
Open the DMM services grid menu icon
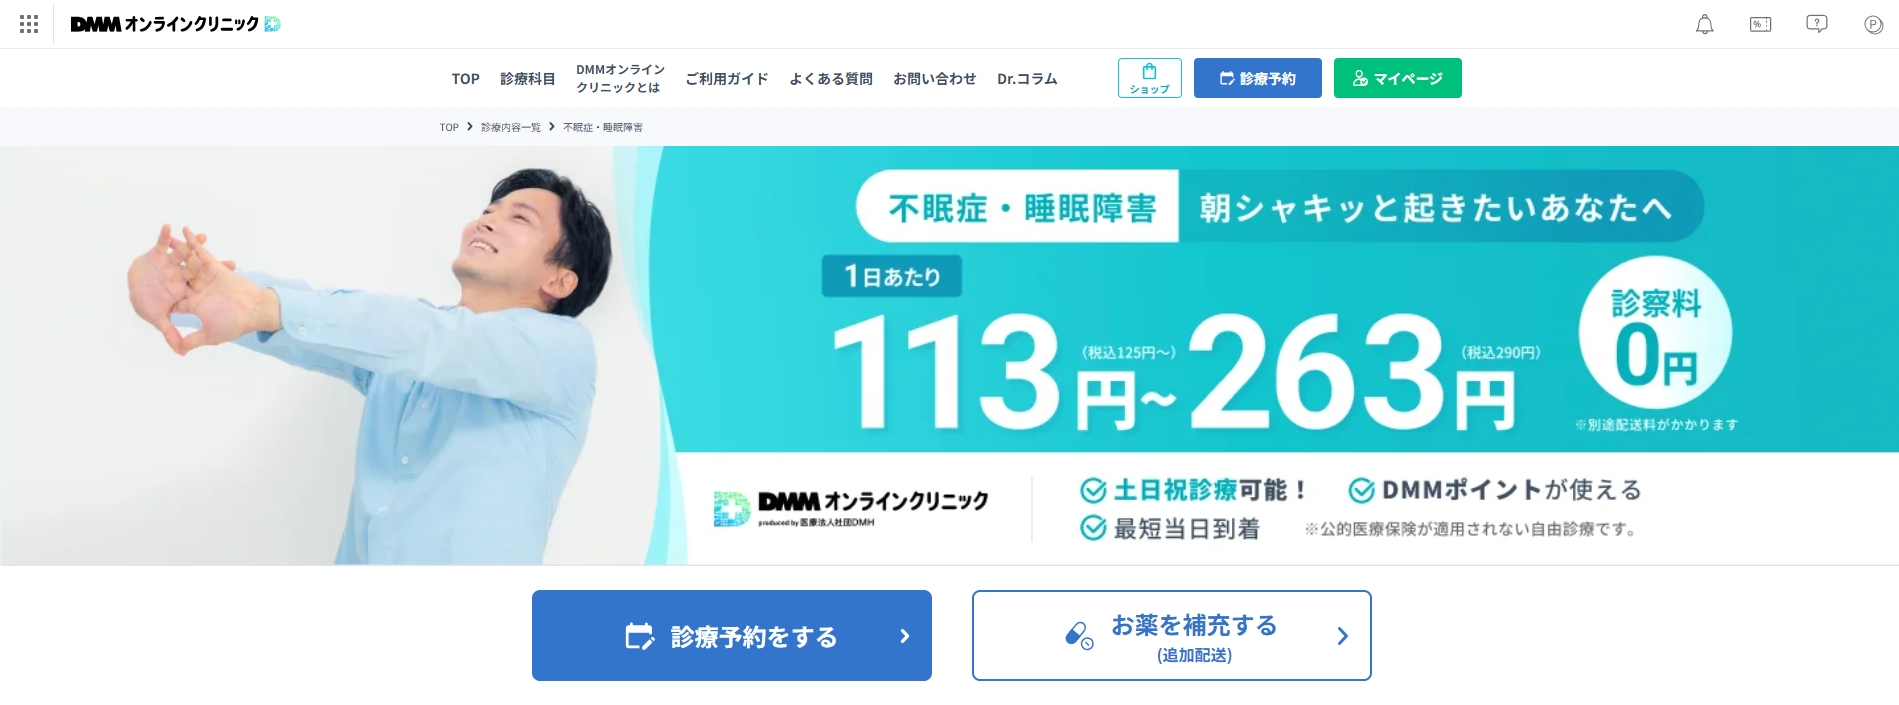(x=29, y=24)
